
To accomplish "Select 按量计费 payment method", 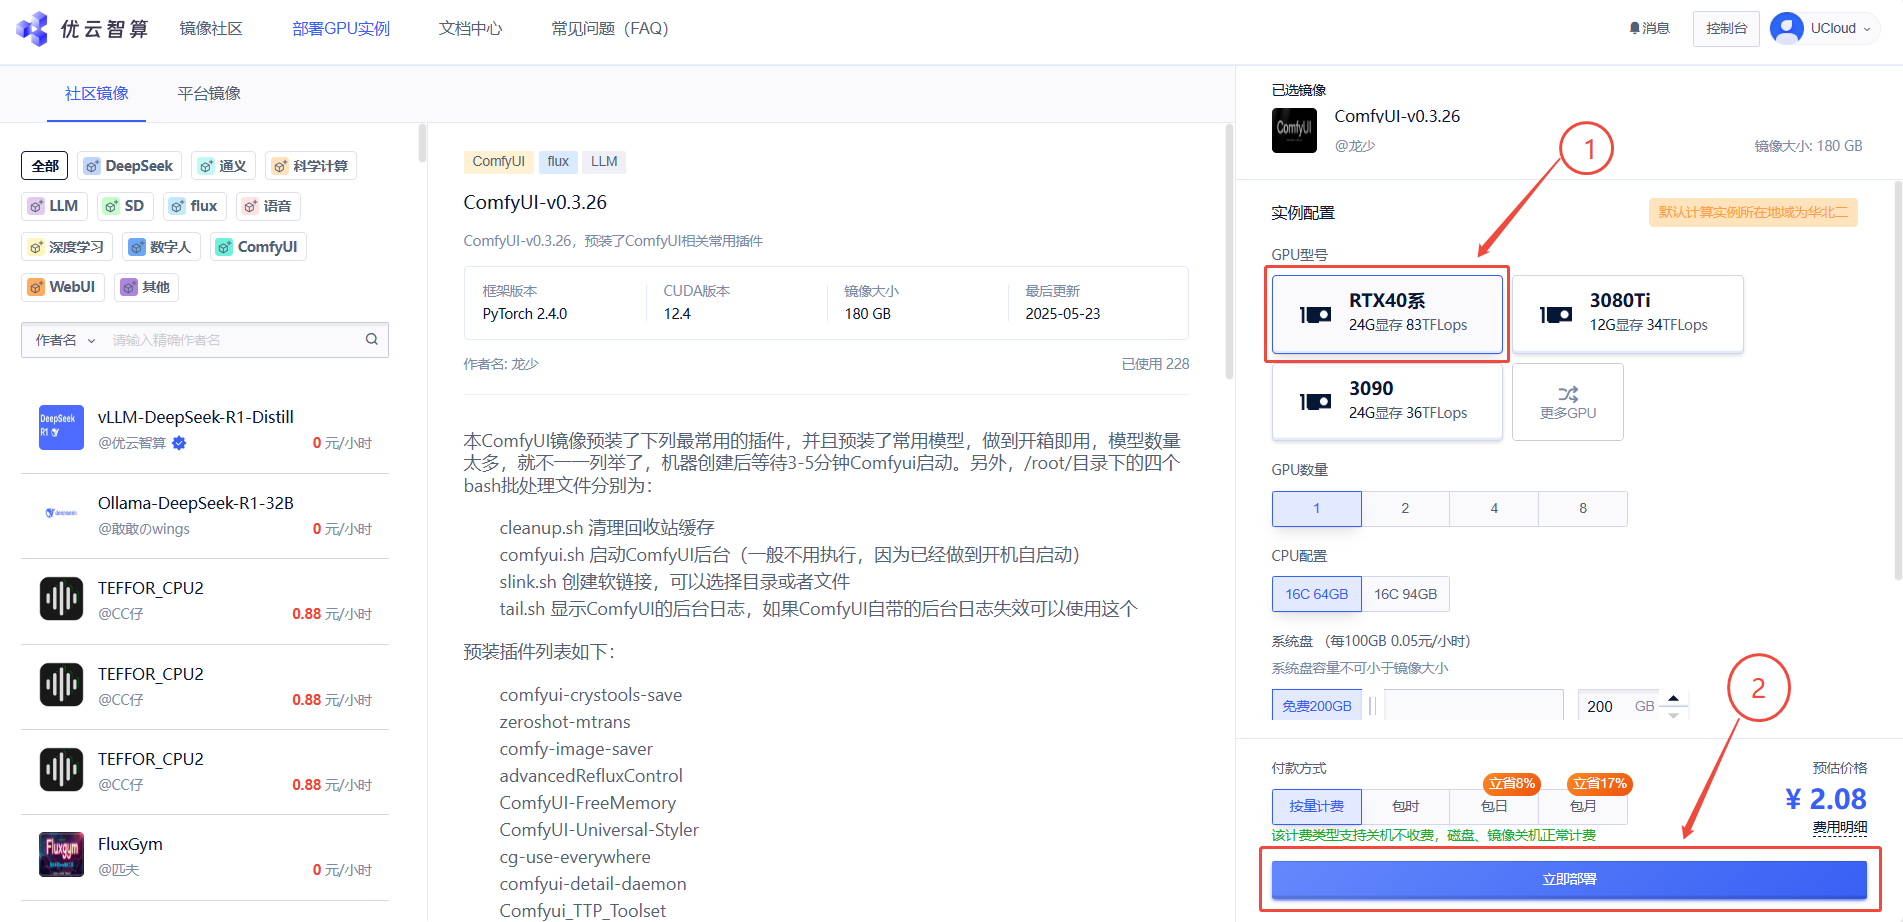I will pos(1317,806).
